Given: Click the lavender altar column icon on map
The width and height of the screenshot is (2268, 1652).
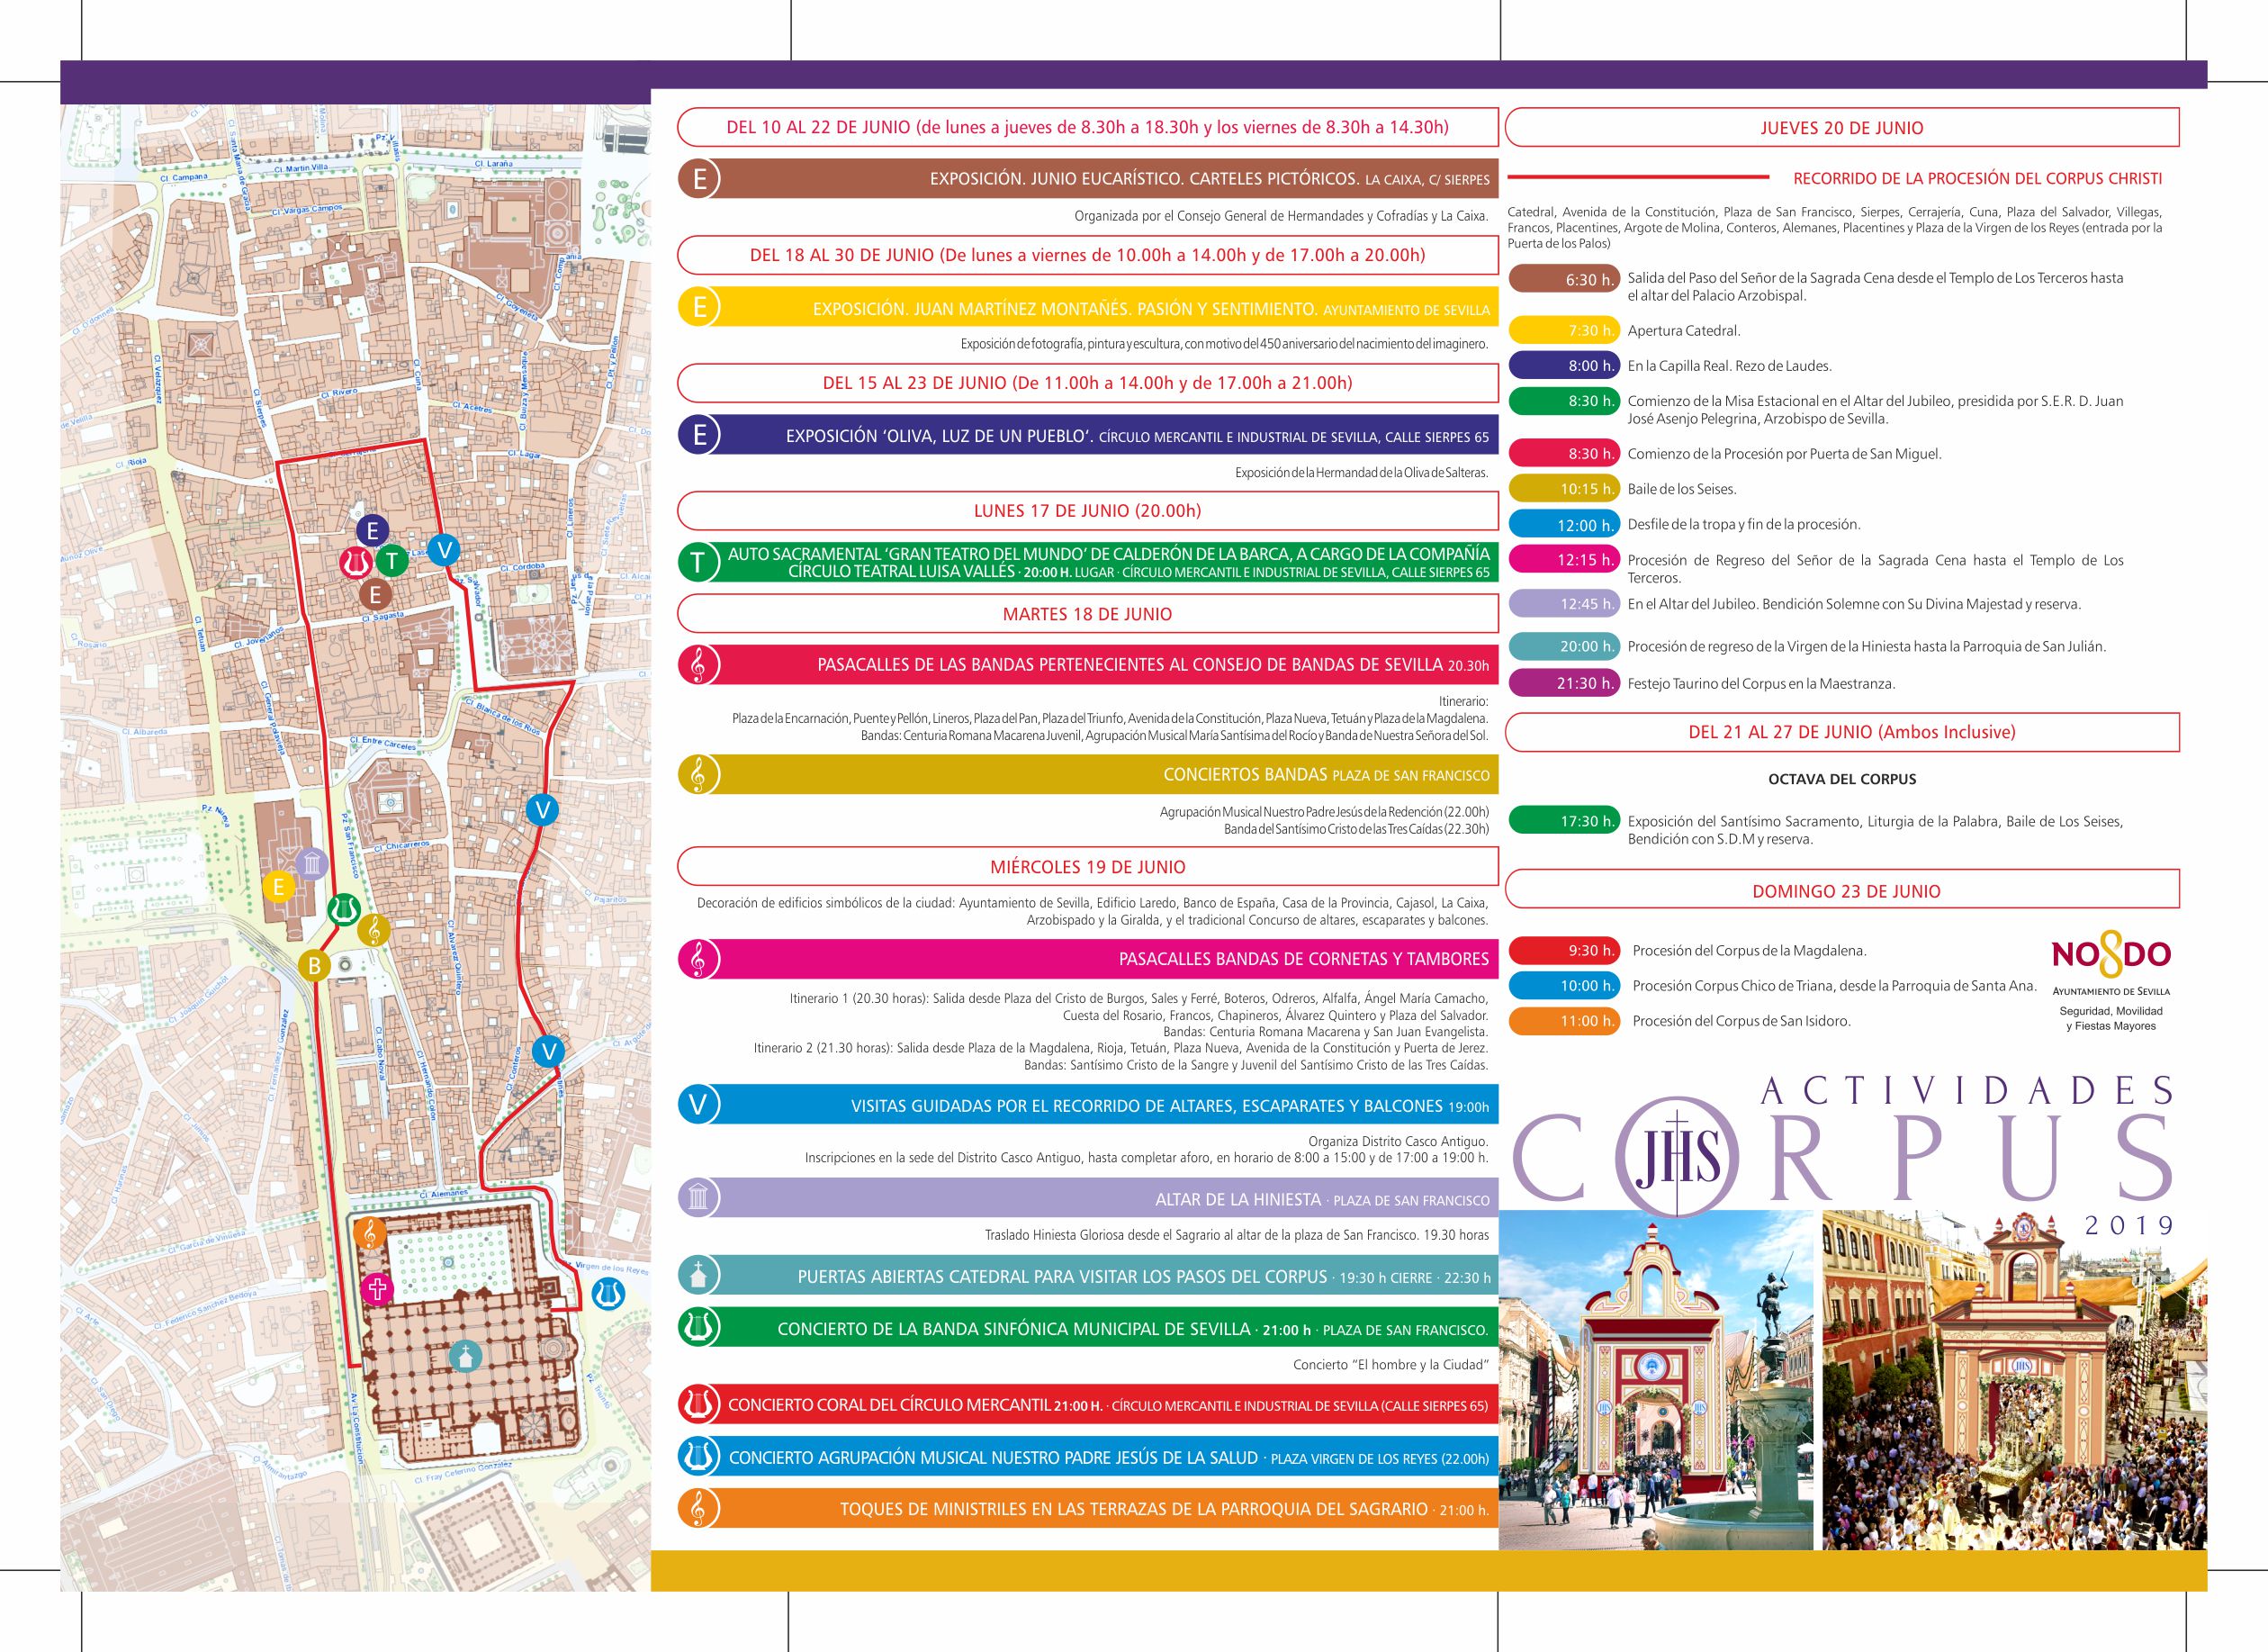Looking at the screenshot, I should click(x=312, y=863).
